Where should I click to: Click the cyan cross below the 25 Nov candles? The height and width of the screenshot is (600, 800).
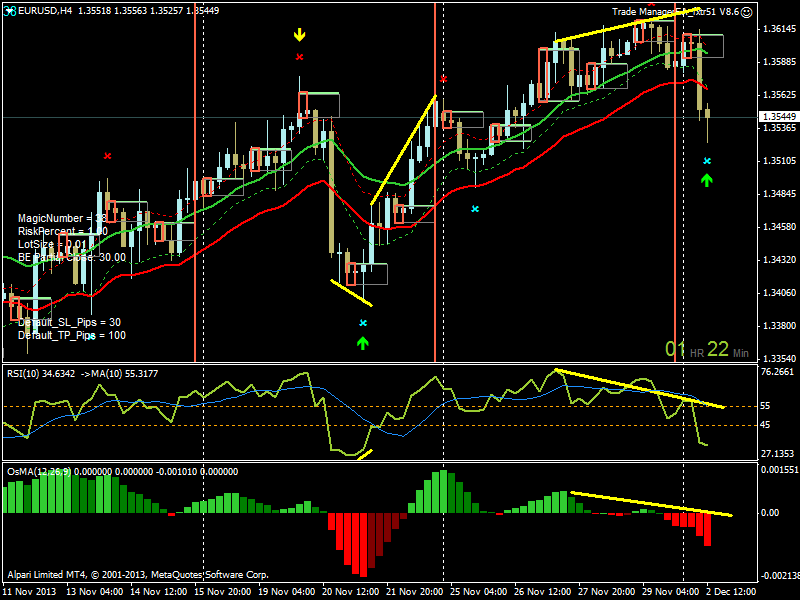(x=475, y=209)
